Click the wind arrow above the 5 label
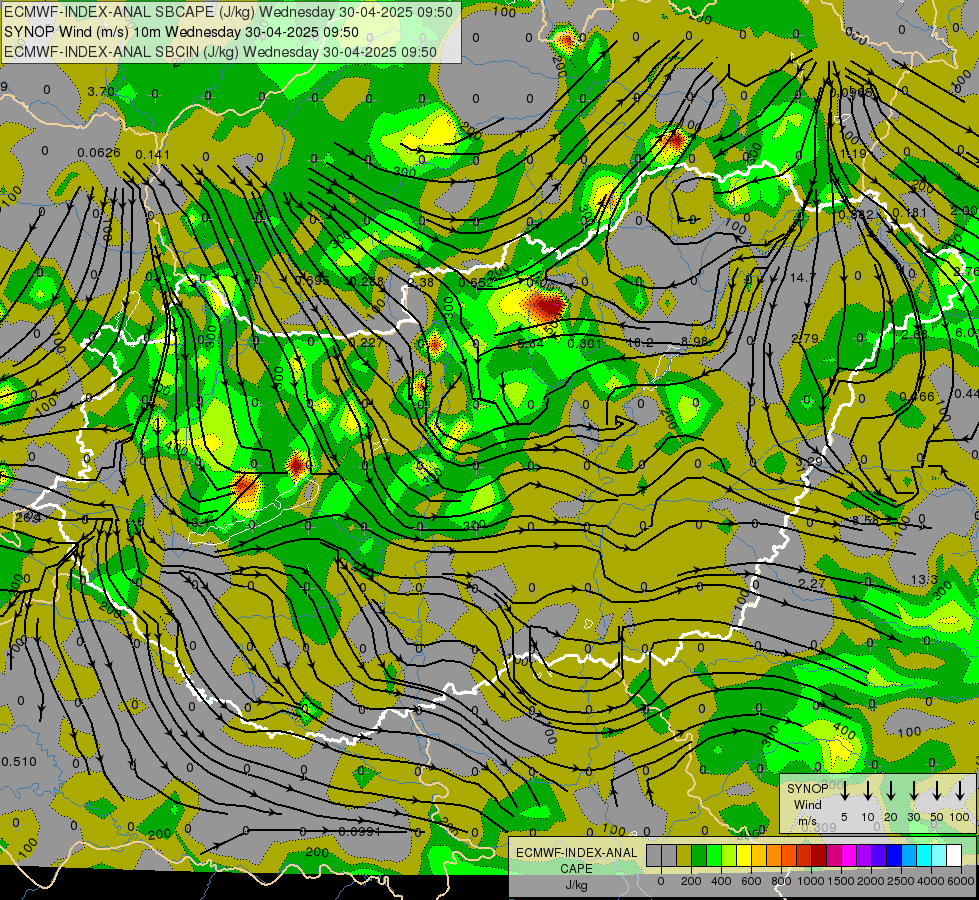The image size is (979, 900). click(x=845, y=791)
